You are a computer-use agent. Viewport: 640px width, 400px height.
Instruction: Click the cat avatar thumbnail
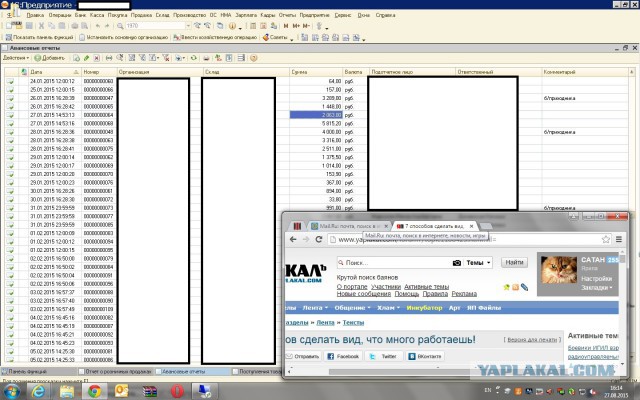[558, 270]
